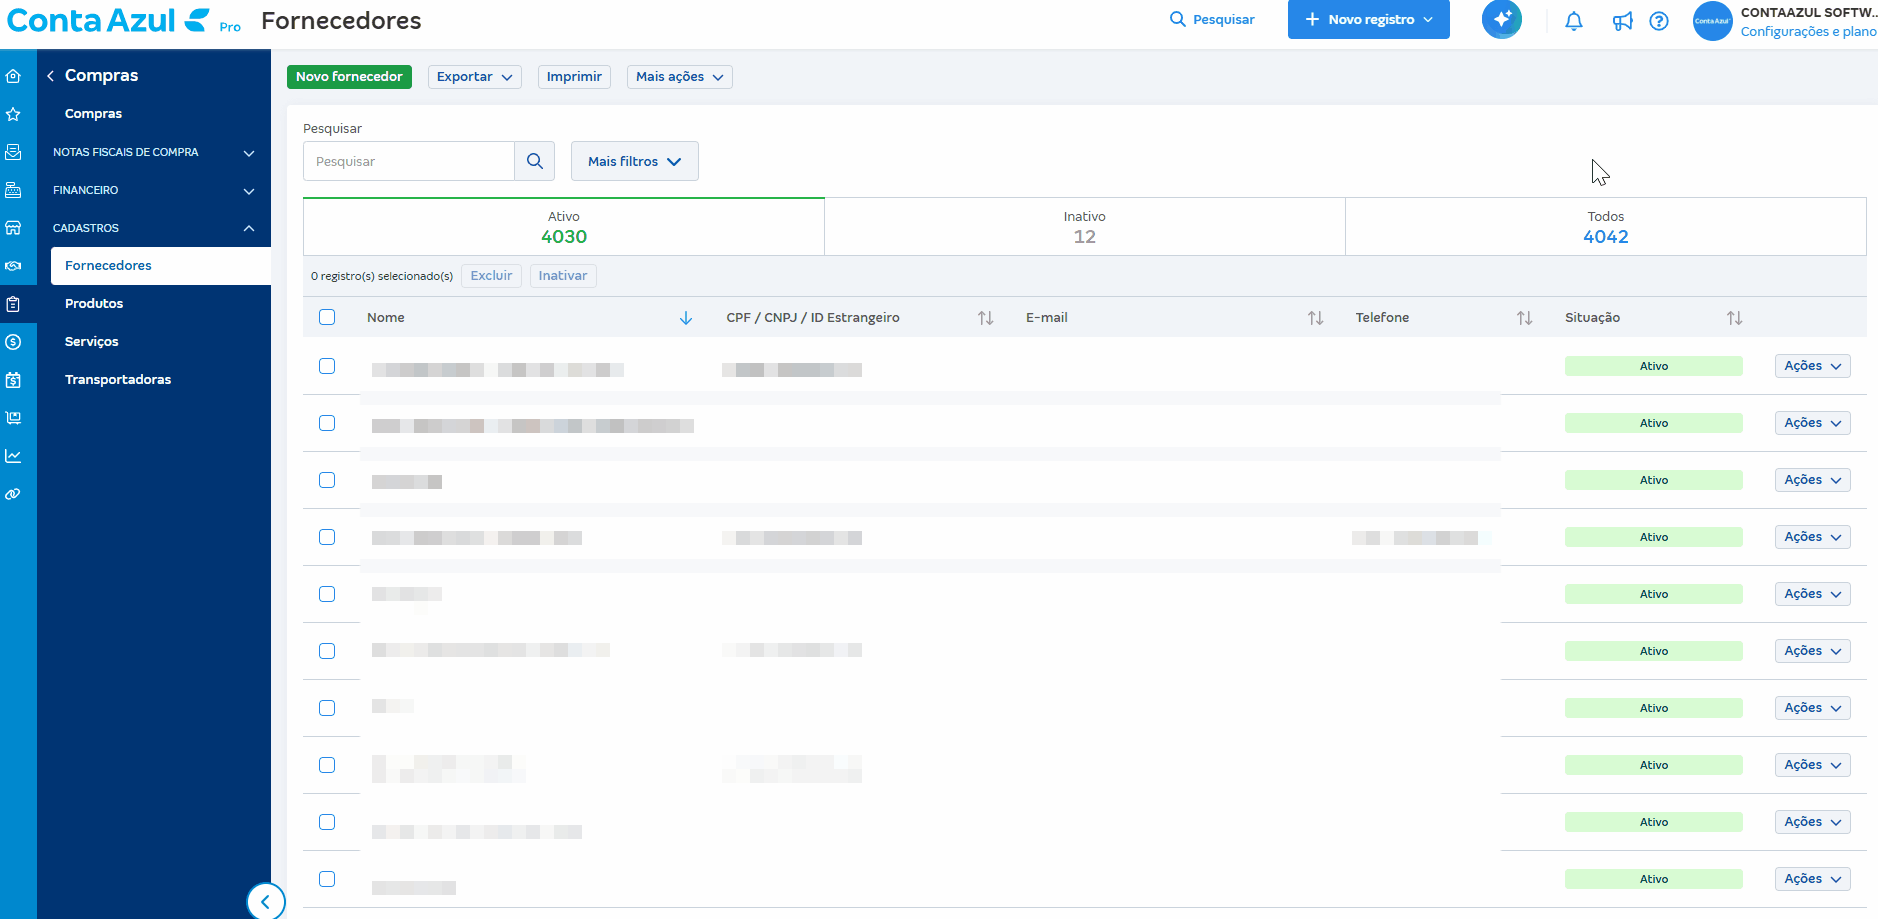The height and width of the screenshot is (919, 1878).
Task: Toggle the select-all checkbox in table header
Action: 327,317
